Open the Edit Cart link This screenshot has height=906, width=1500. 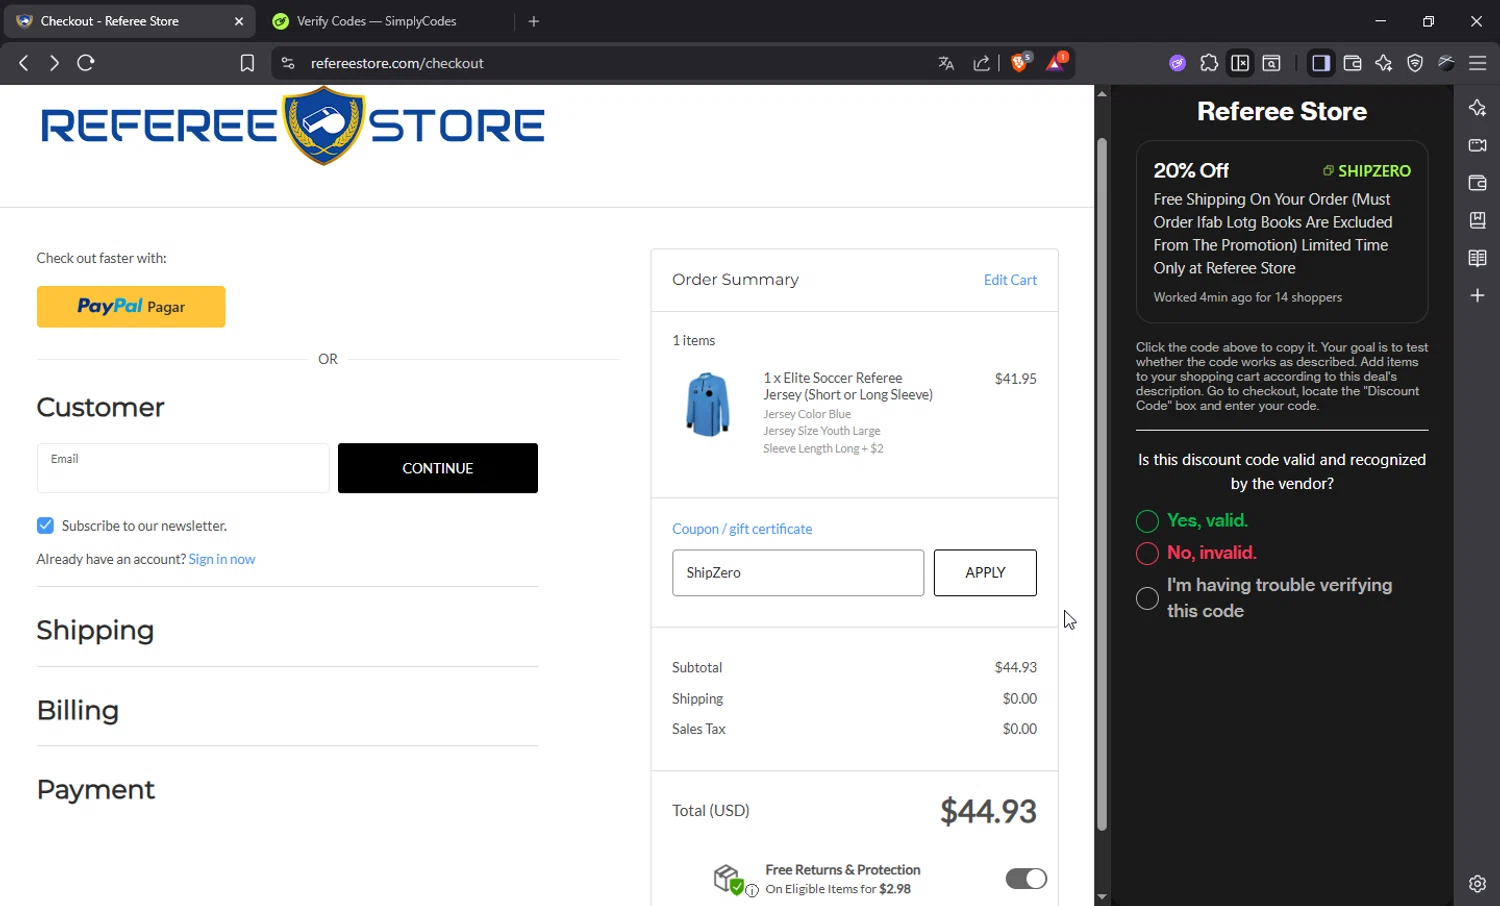coord(1010,280)
